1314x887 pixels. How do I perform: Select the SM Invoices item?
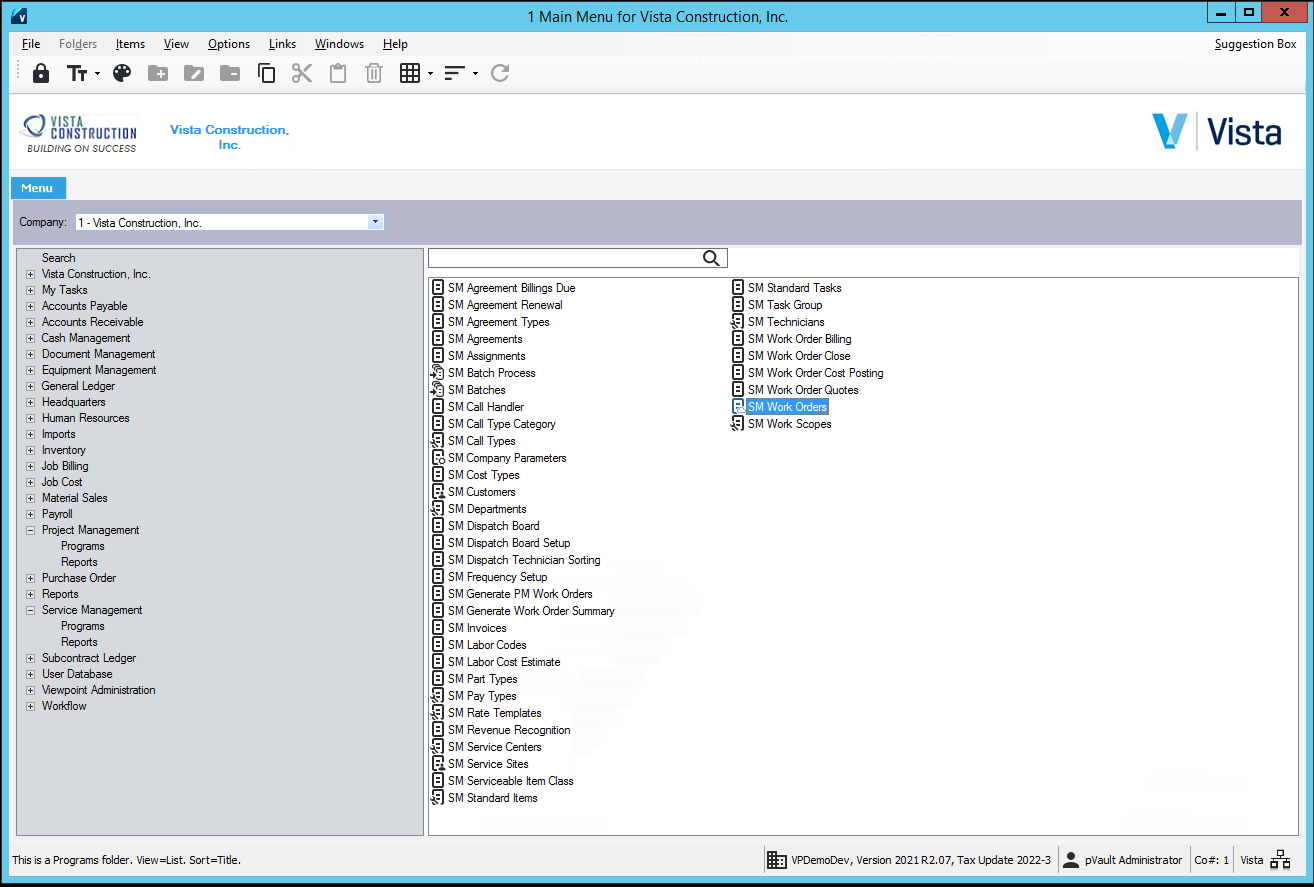[x=476, y=628]
